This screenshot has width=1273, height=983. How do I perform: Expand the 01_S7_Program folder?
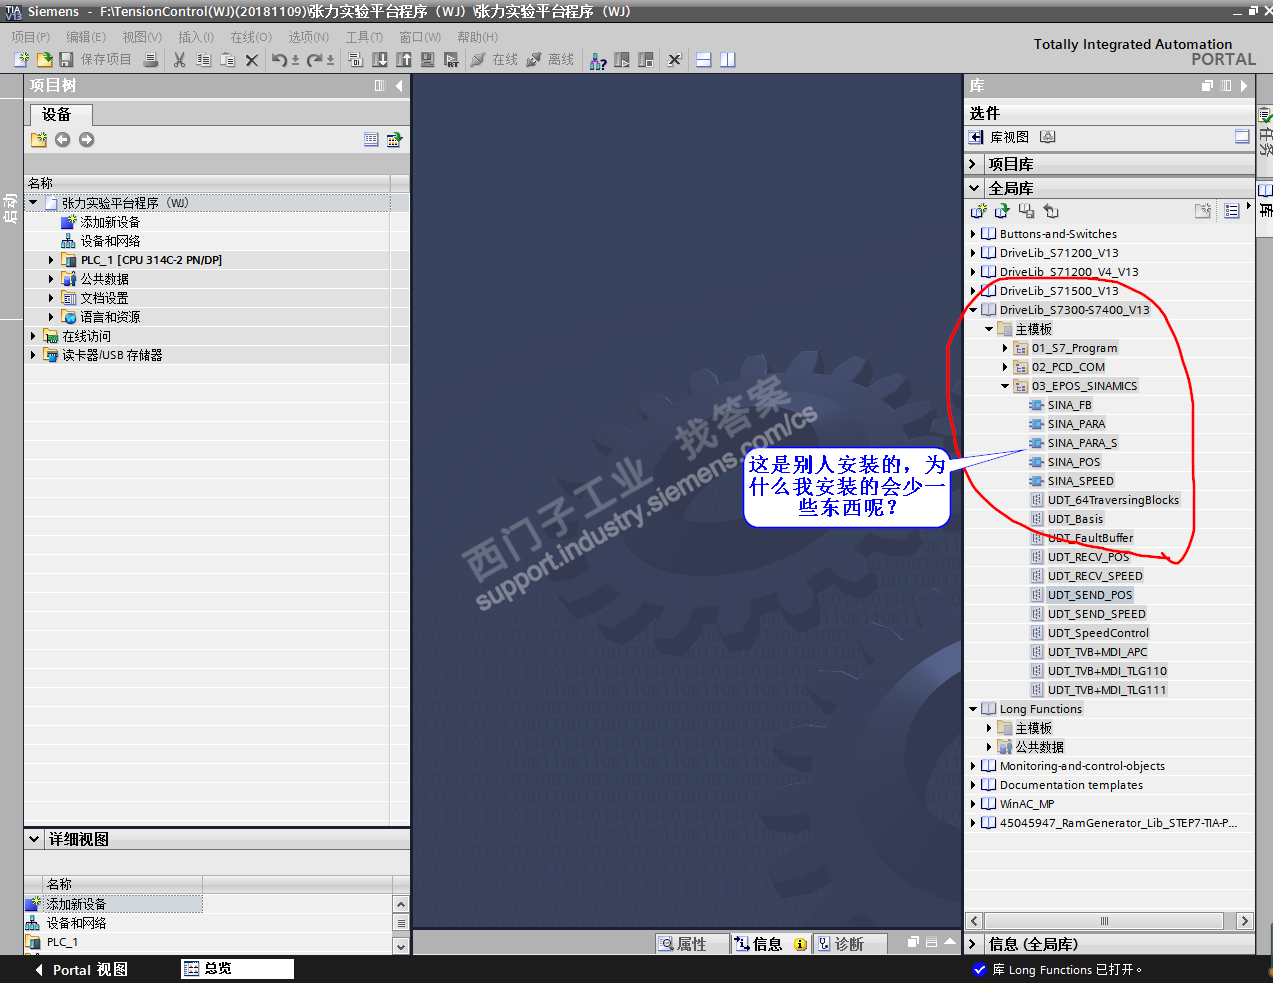(x=1005, y=348)
